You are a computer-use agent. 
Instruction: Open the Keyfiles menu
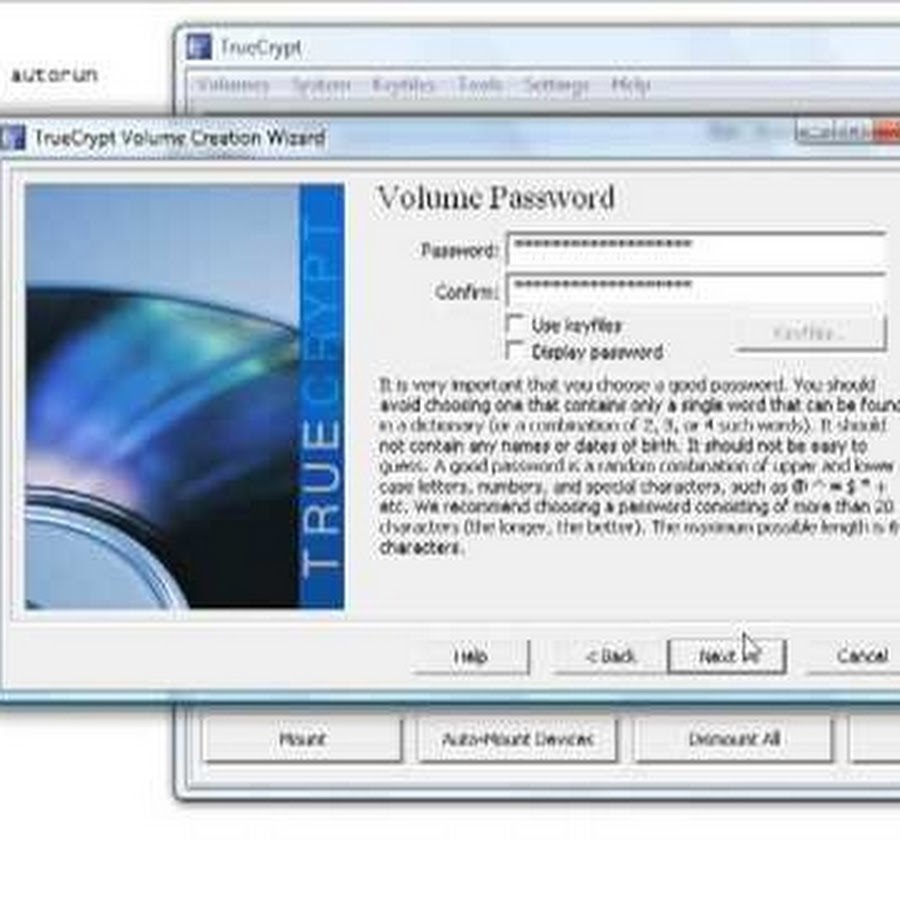point(403,86)
